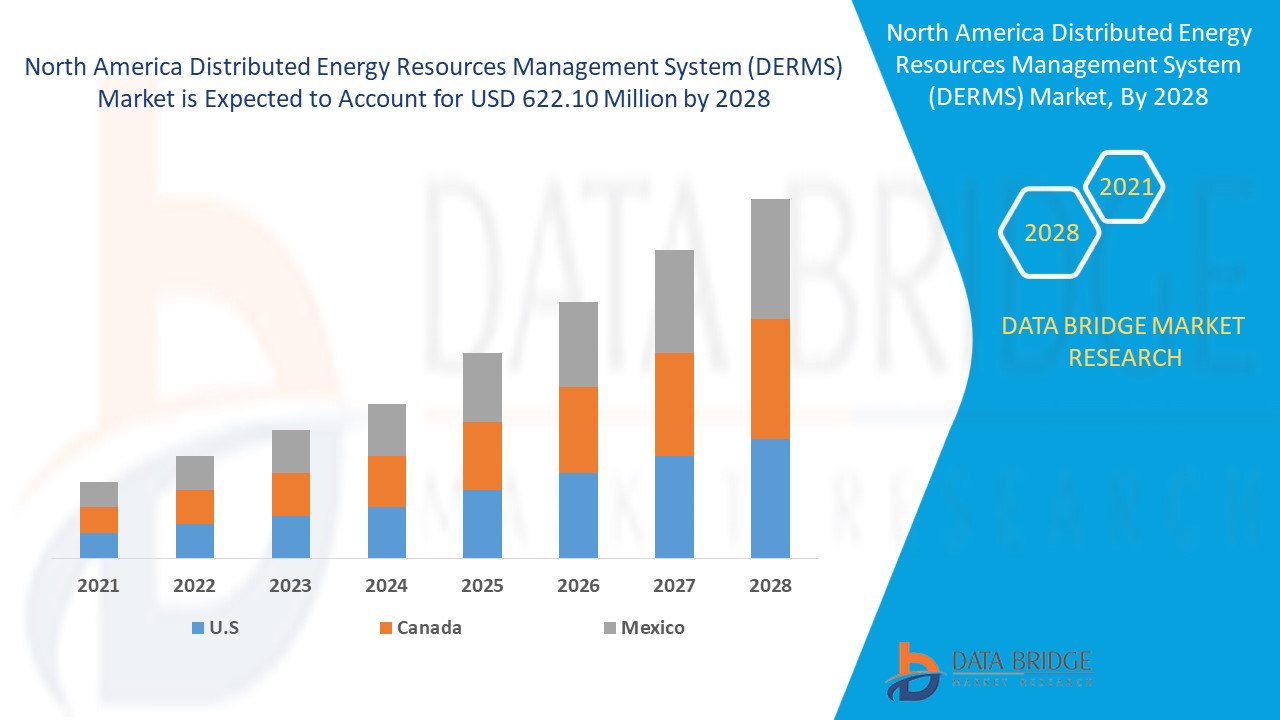Select the gray Mexico legend marker
Image resolution: width=1280 pixels, height=720 pixels.
point(610,628)
